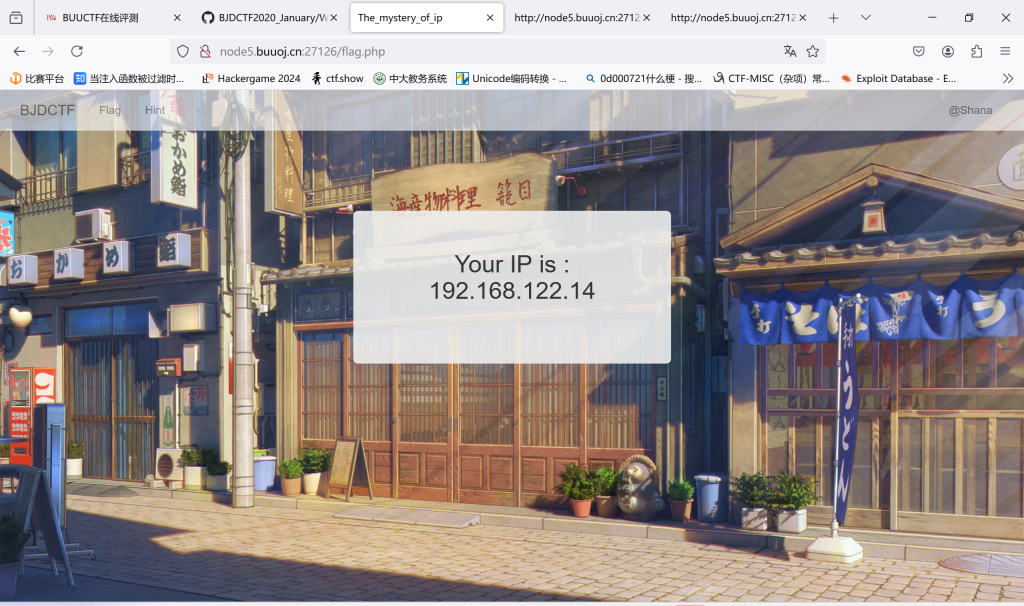
Task: Open the Firefox account icon
Action: coord(948,51)
